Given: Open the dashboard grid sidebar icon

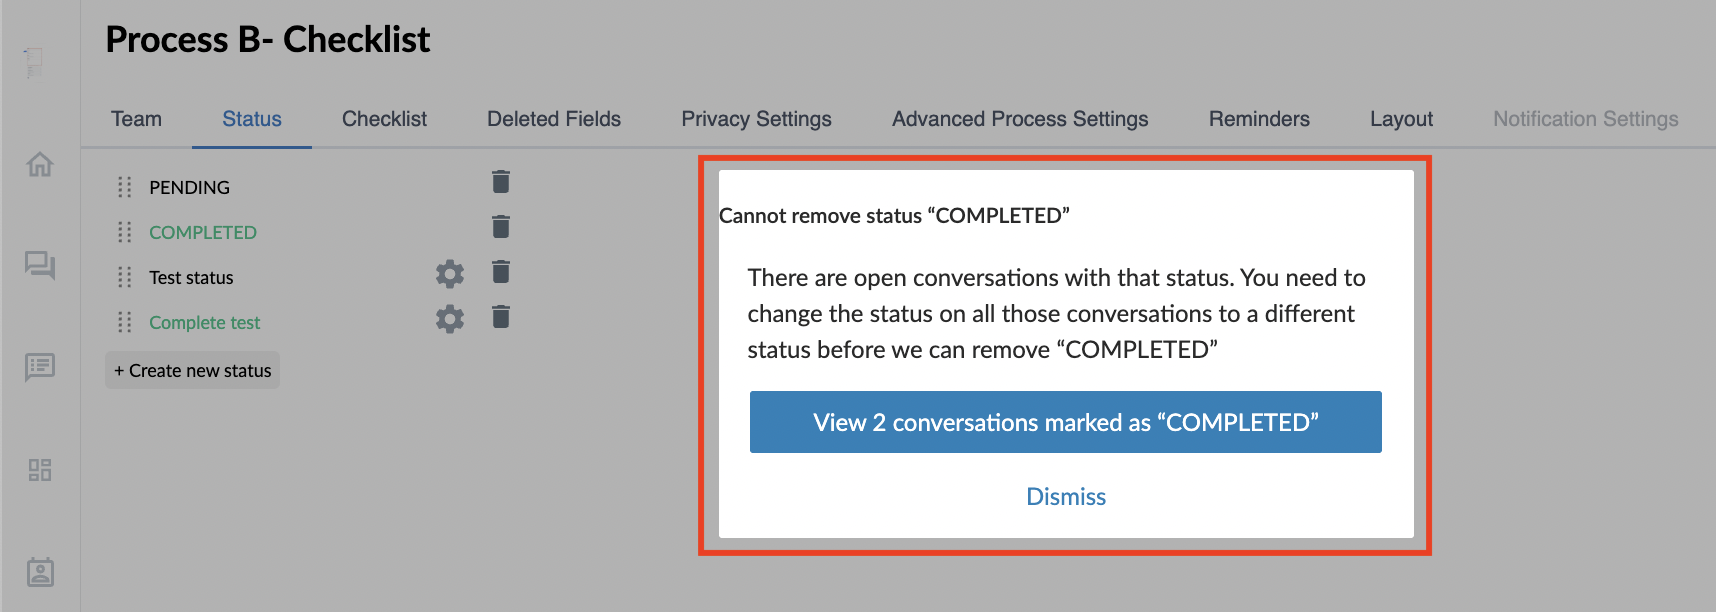Looking at the screenshot, I should (x=40, y=470).
